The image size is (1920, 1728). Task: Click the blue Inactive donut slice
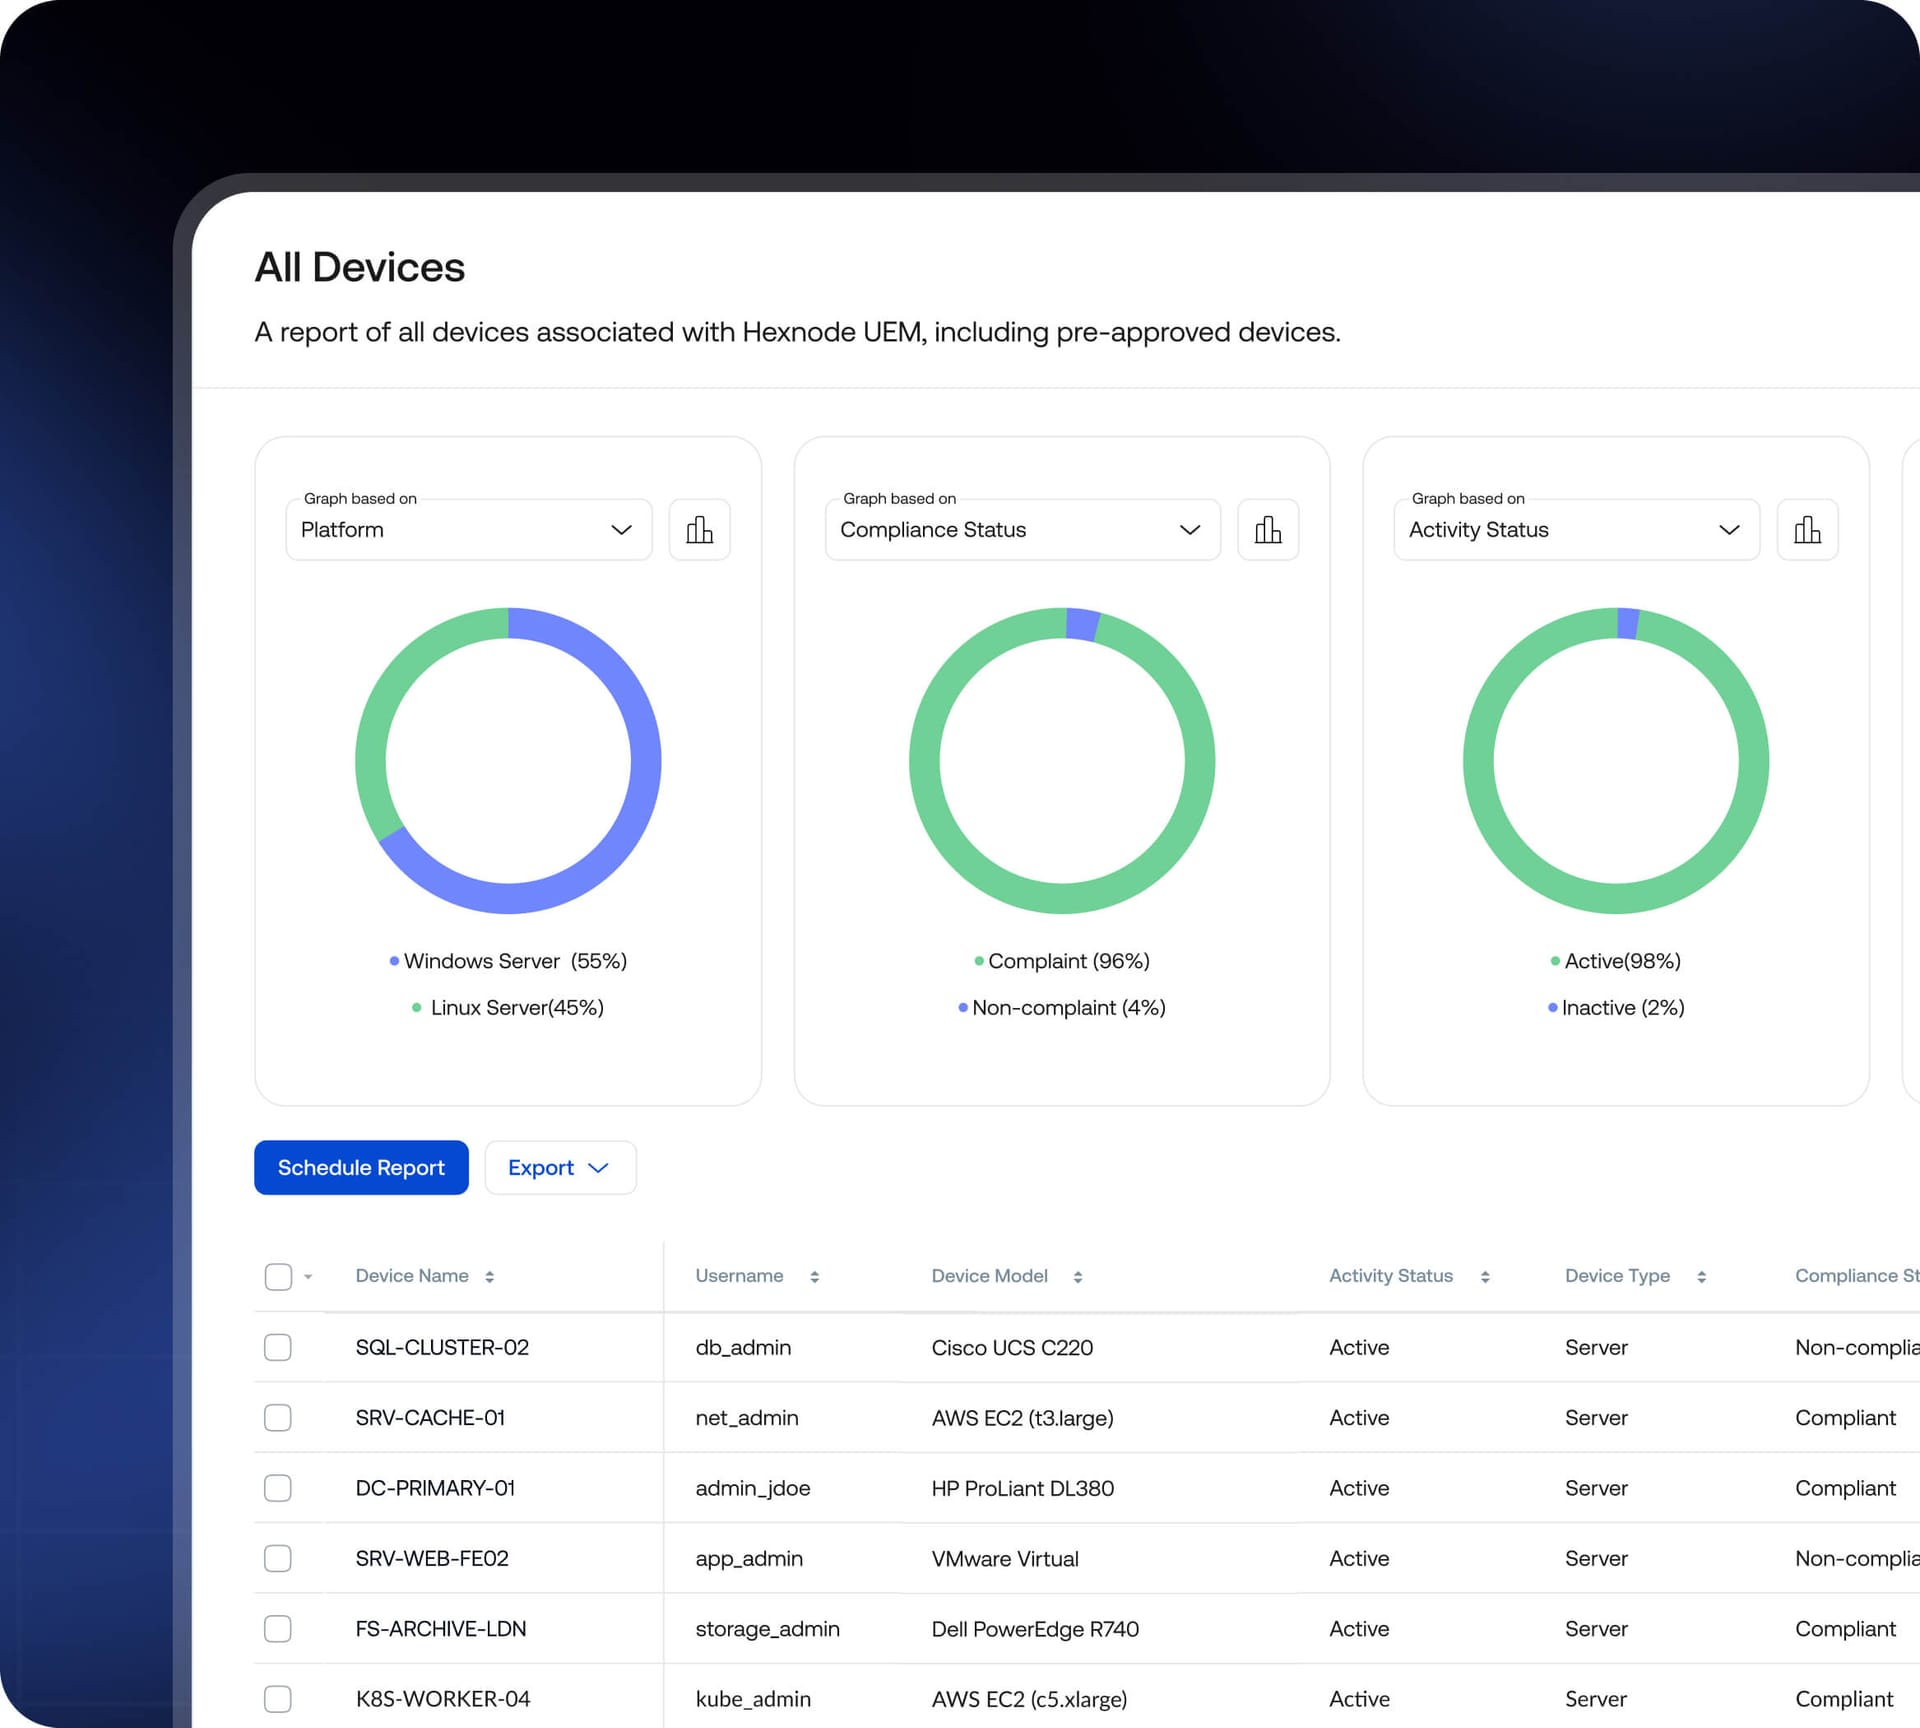click(x=1628, y=623)
